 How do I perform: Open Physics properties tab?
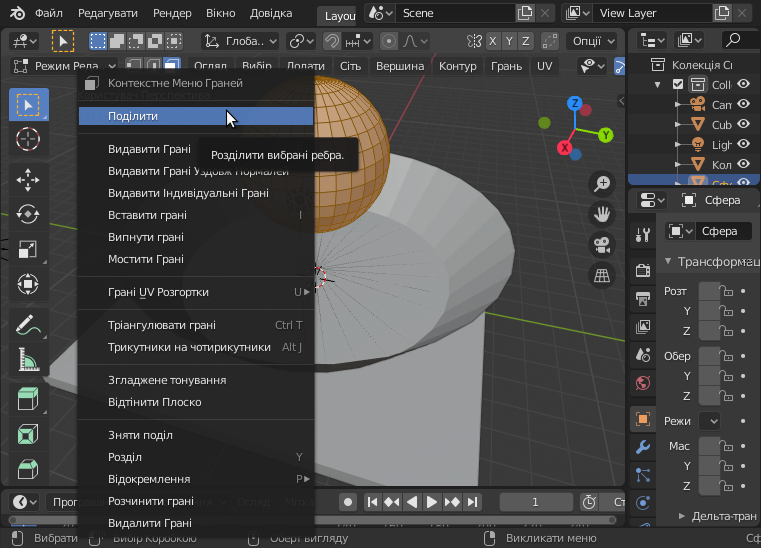click(x=643, y=503)
